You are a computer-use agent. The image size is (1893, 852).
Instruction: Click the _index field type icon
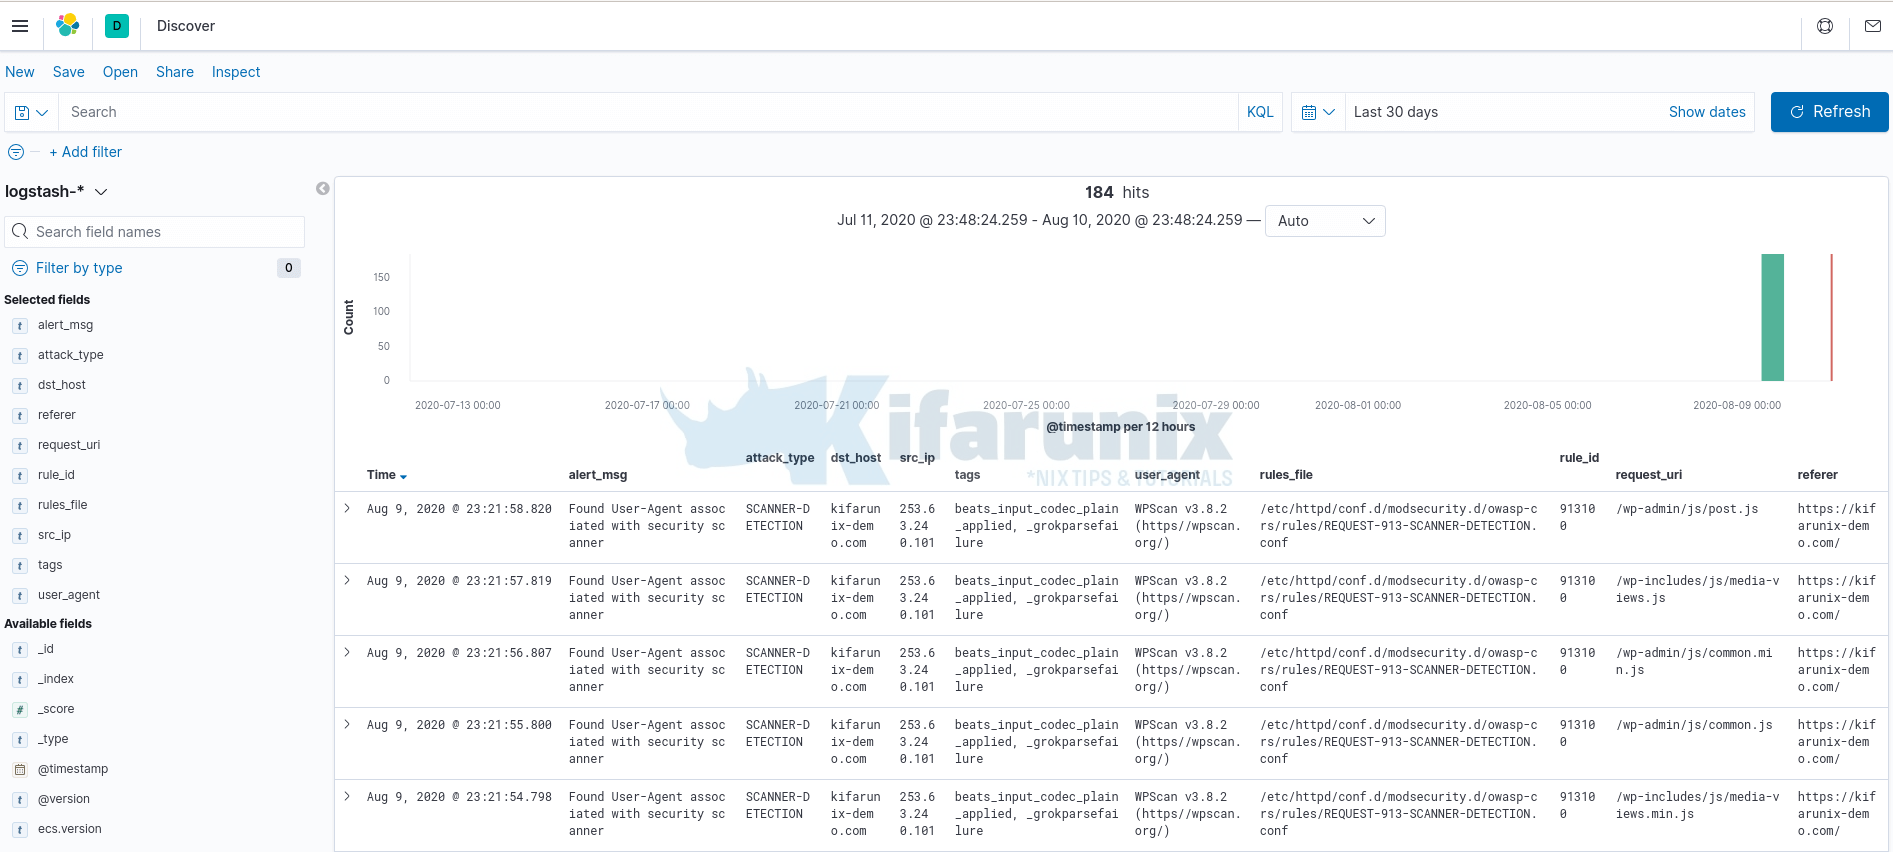click(x=20, y=680)
